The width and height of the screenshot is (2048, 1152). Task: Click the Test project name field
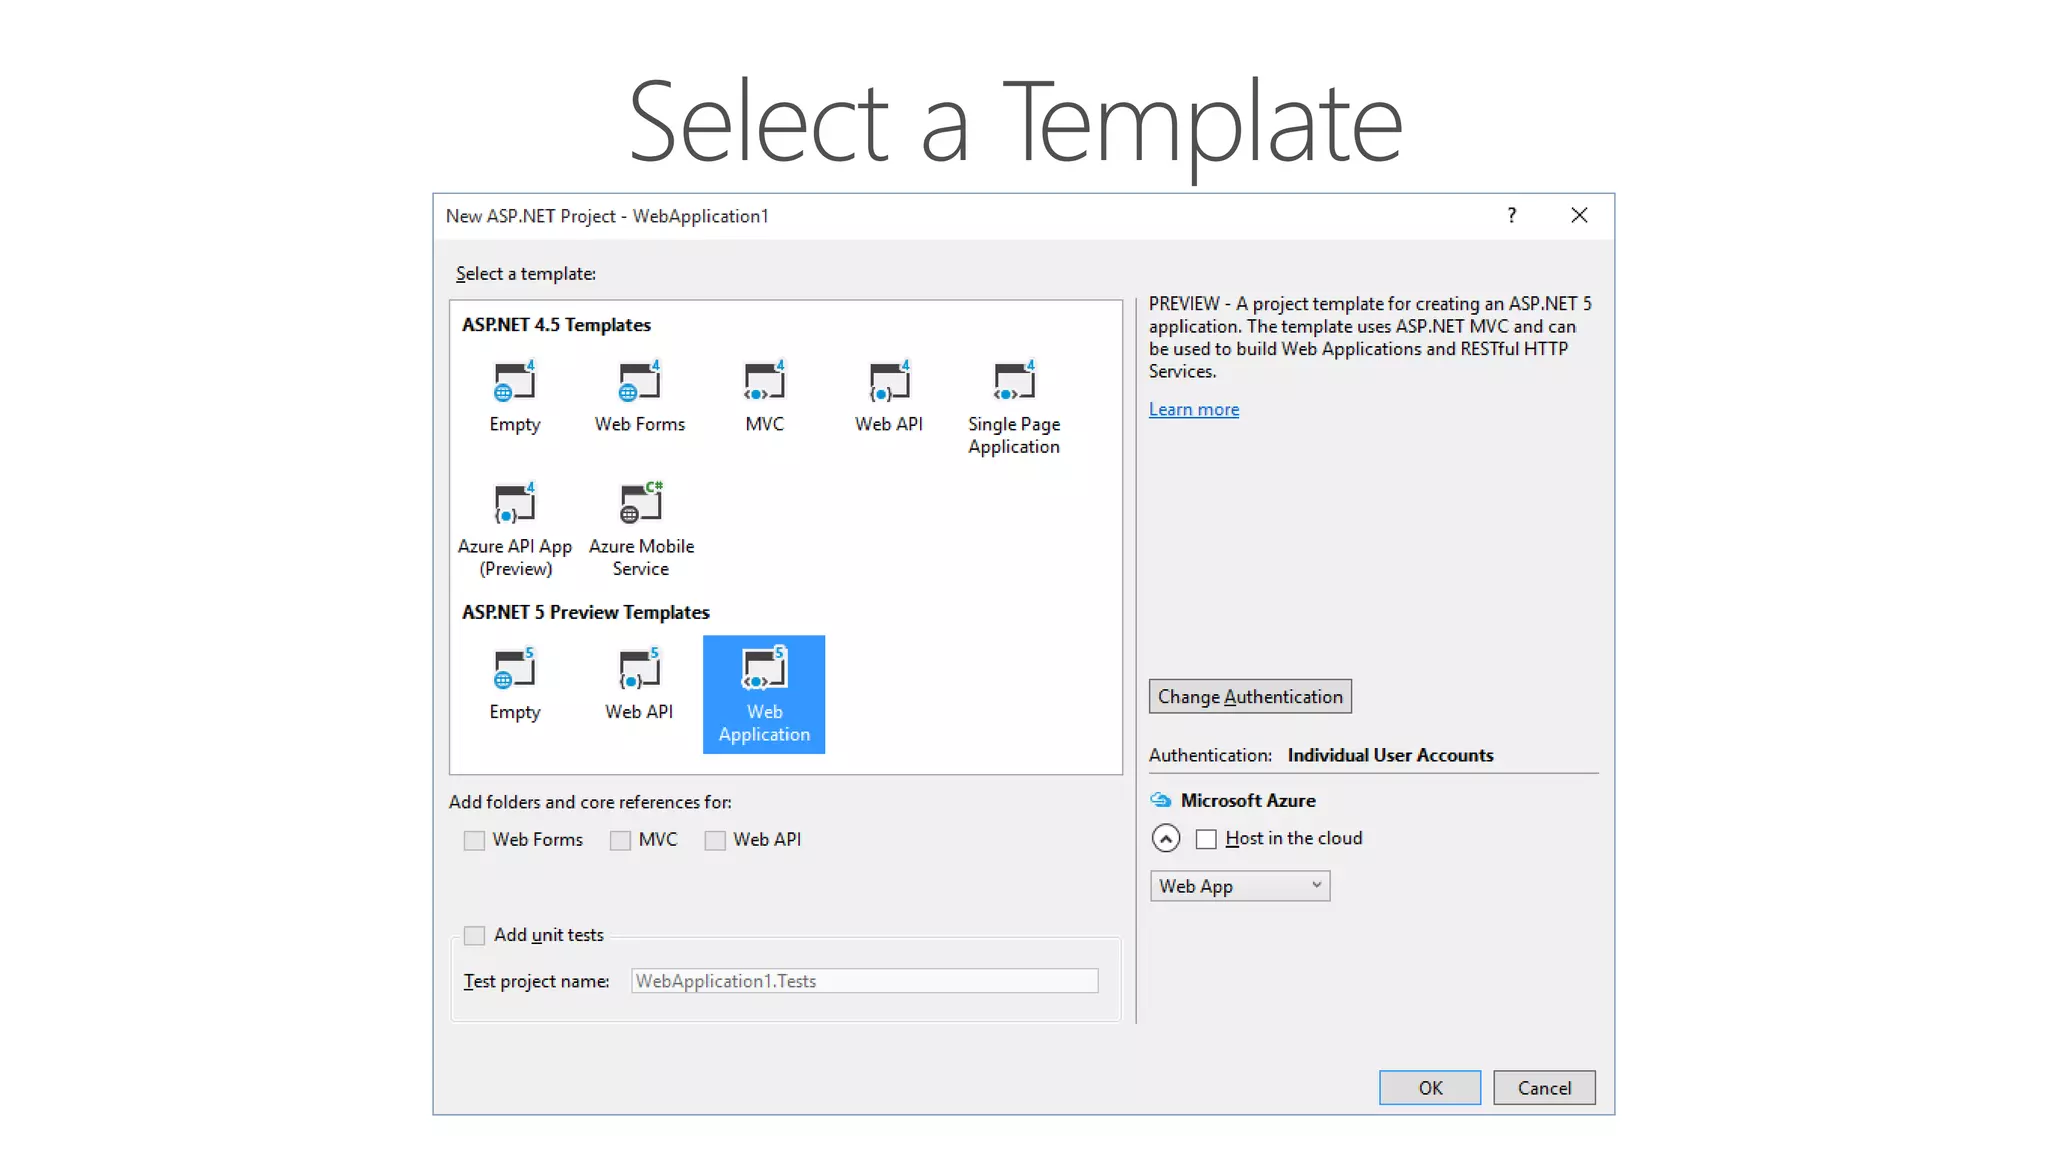864,981
